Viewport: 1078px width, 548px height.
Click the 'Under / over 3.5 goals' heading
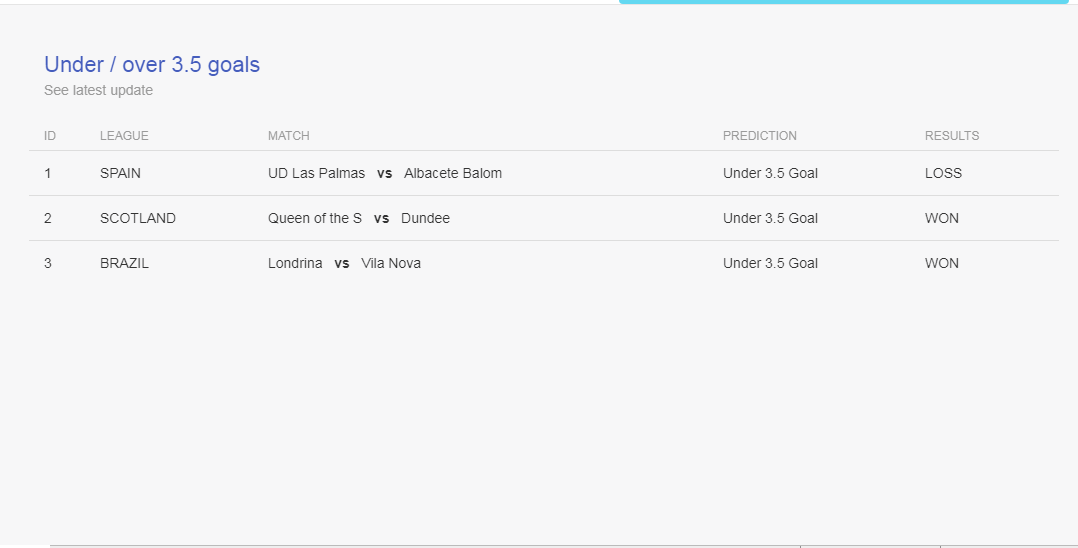tap(152, 65)
